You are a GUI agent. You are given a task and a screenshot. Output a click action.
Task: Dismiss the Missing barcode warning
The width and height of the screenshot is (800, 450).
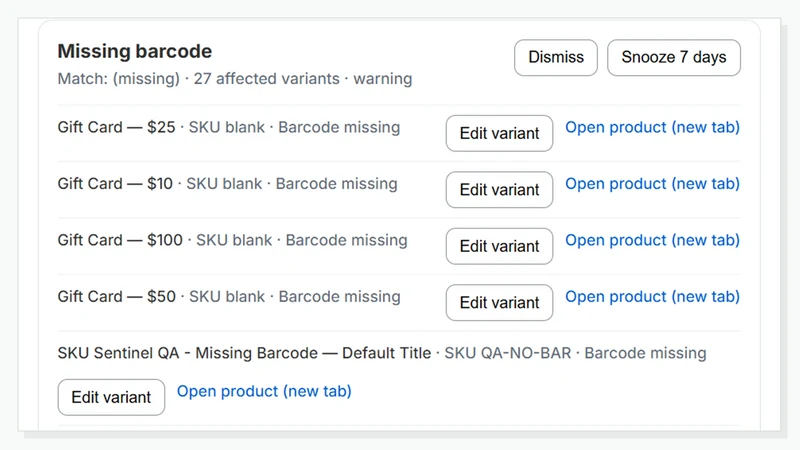tap(556, 58)
